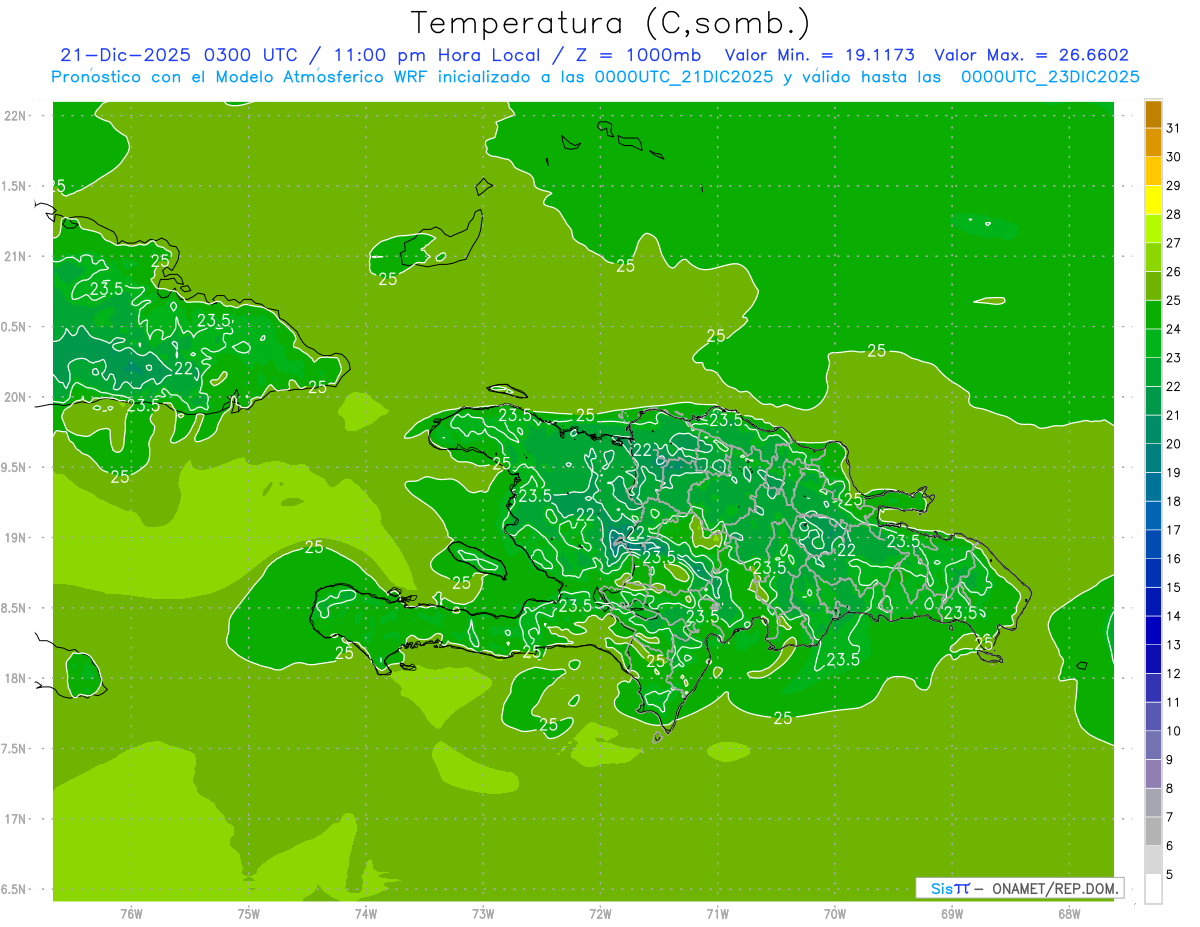1200x927 pixels.
Task: Click the '6' value on color scale
Action: tap(1169, 846)
